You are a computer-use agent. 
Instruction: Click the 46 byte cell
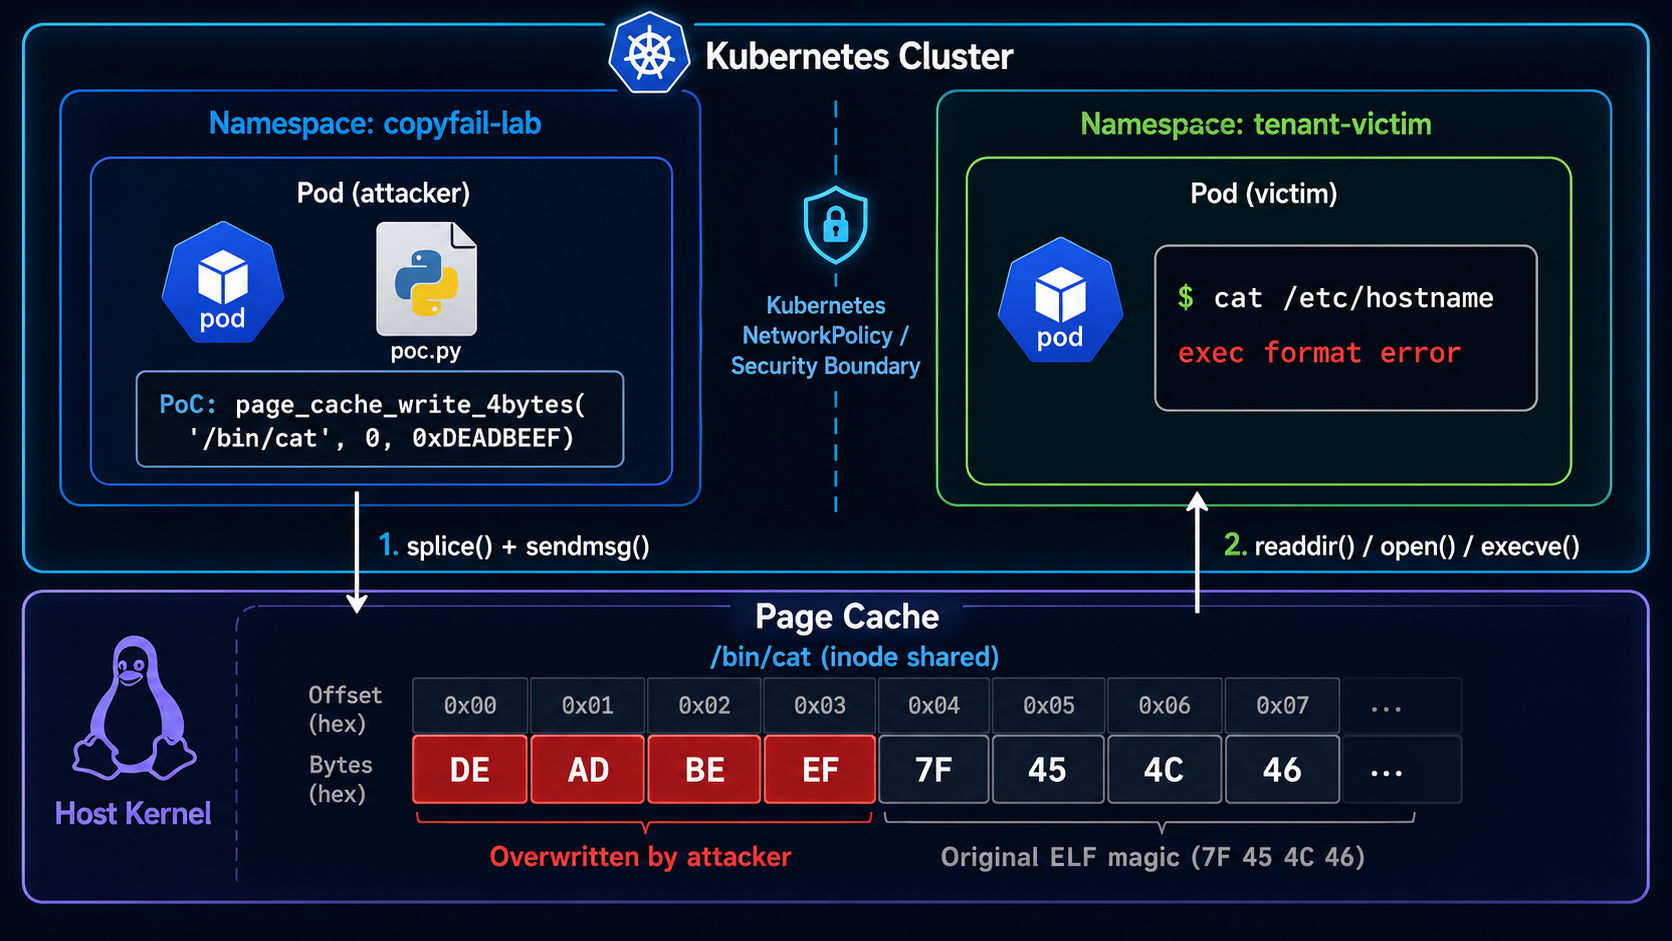[1282, 770]
